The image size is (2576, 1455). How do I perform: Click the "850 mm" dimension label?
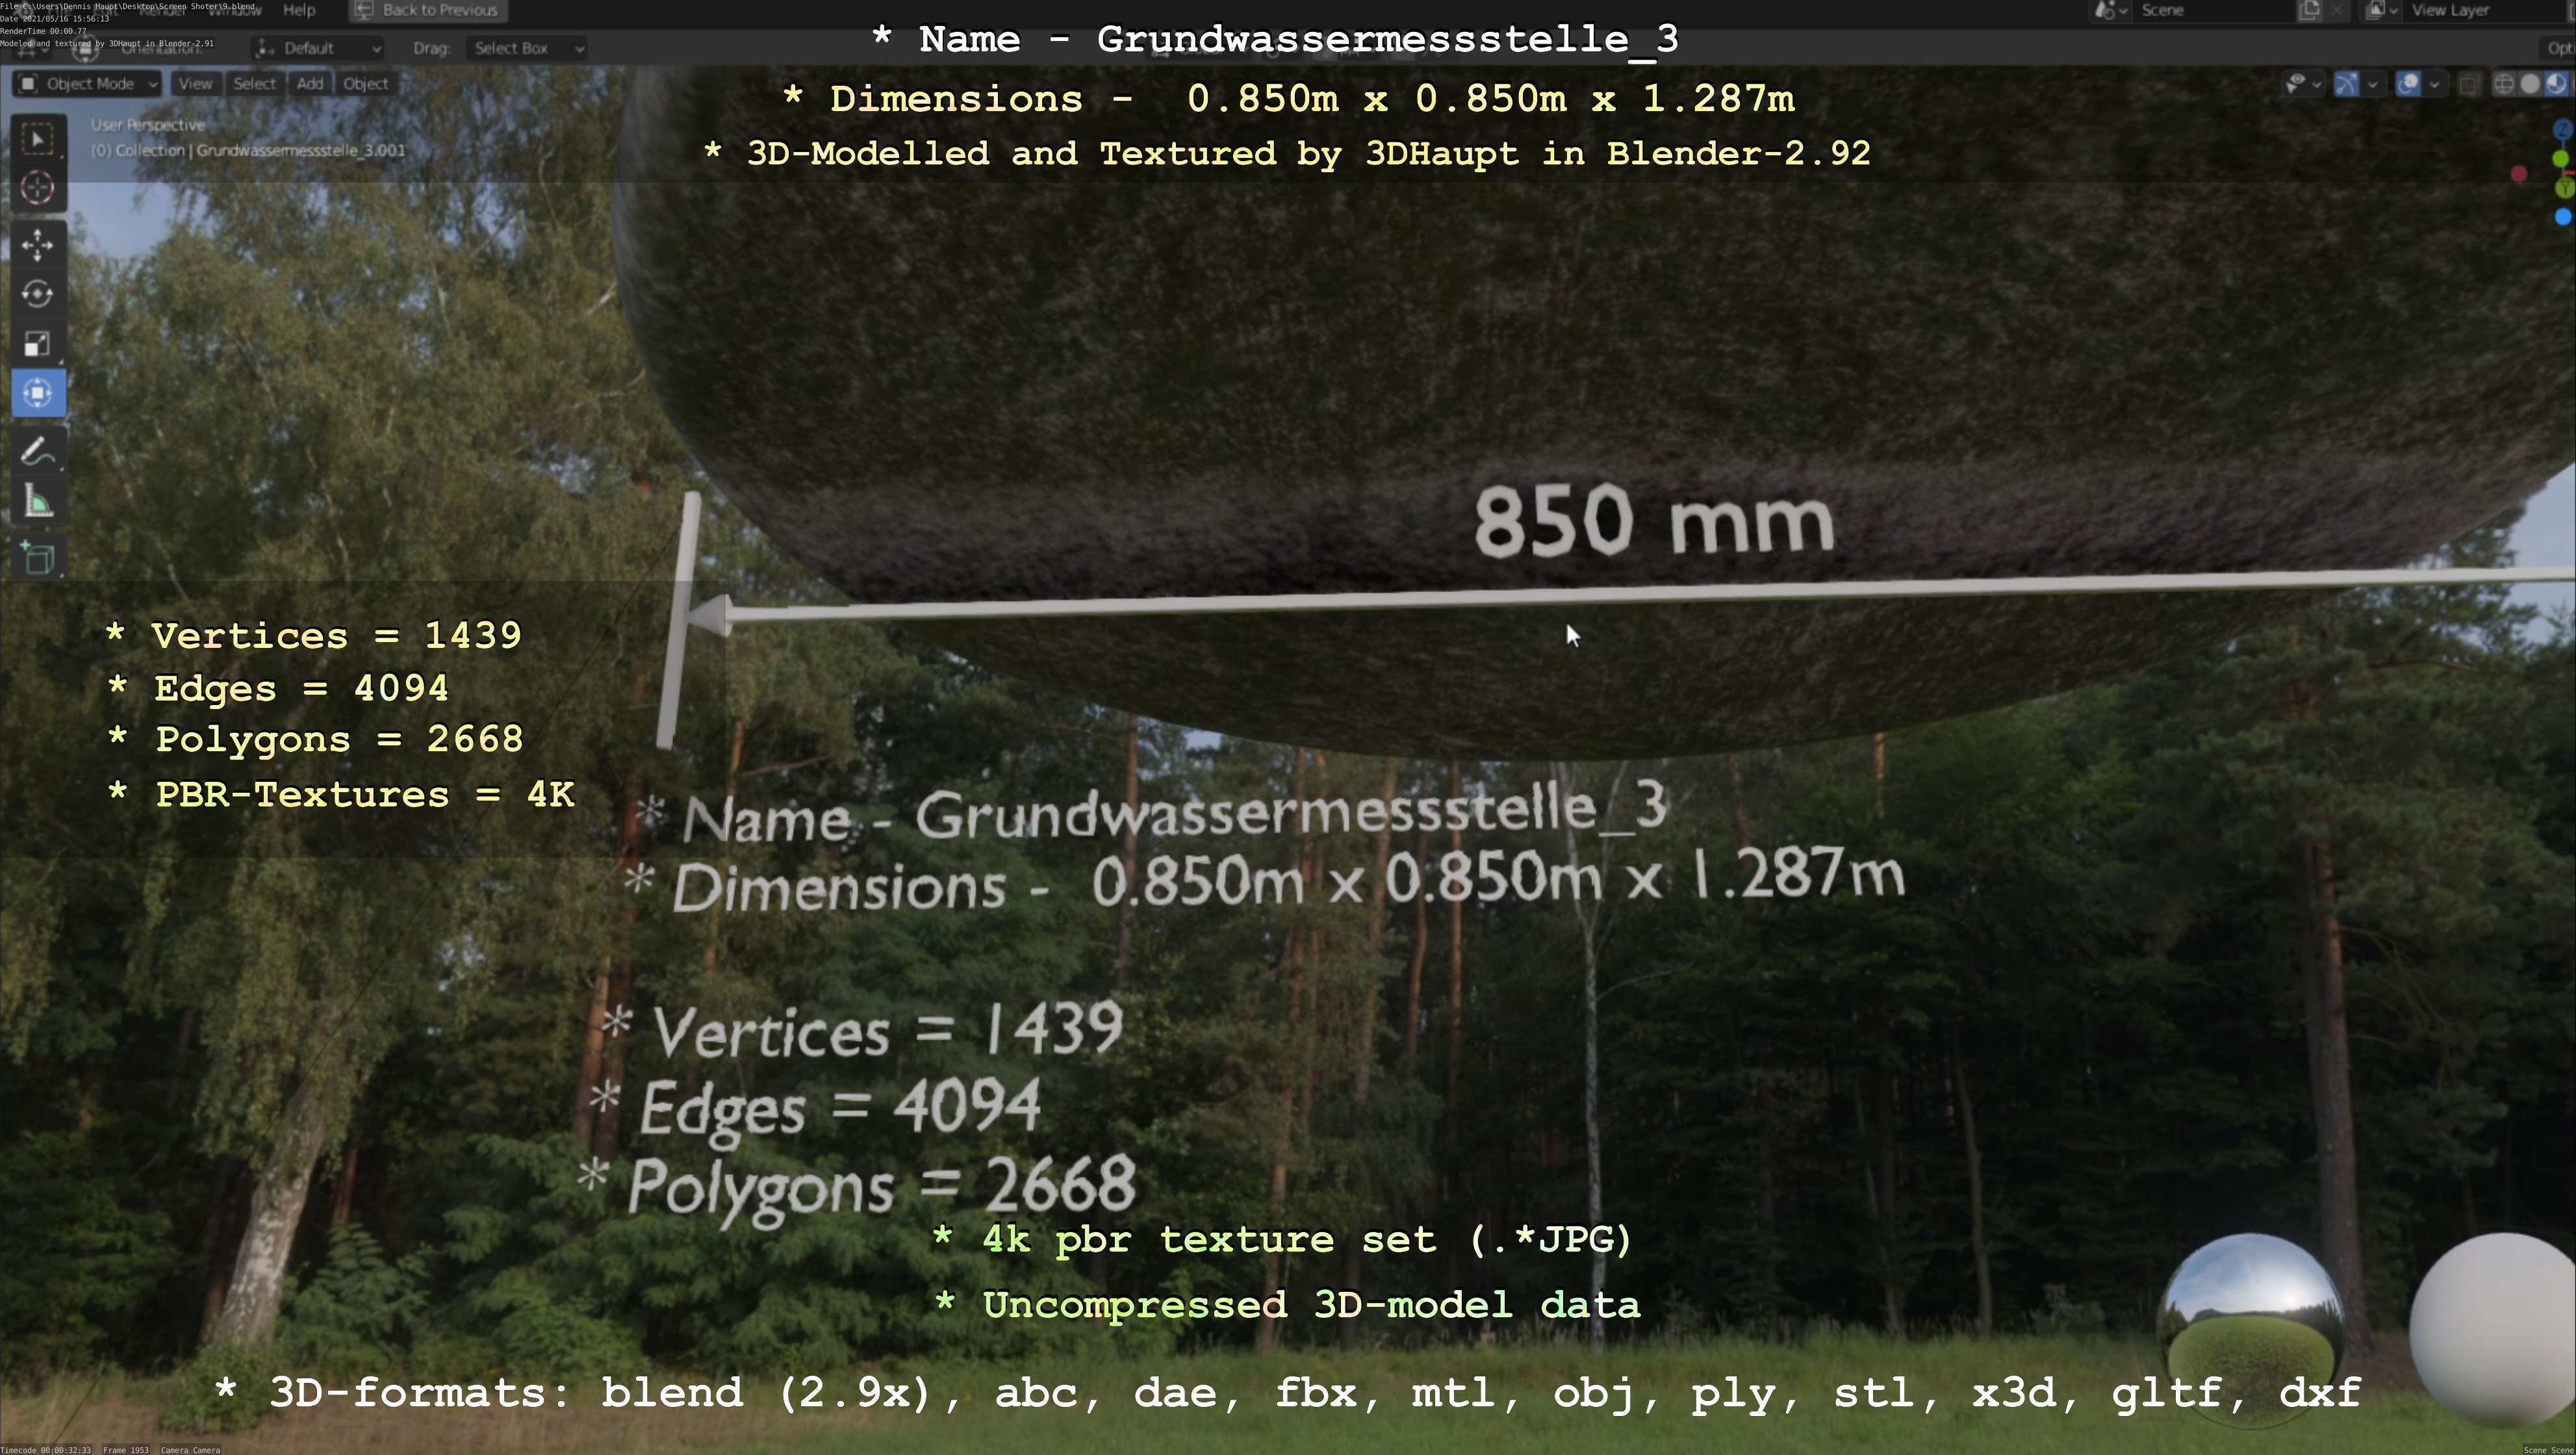click(1654, 521)
